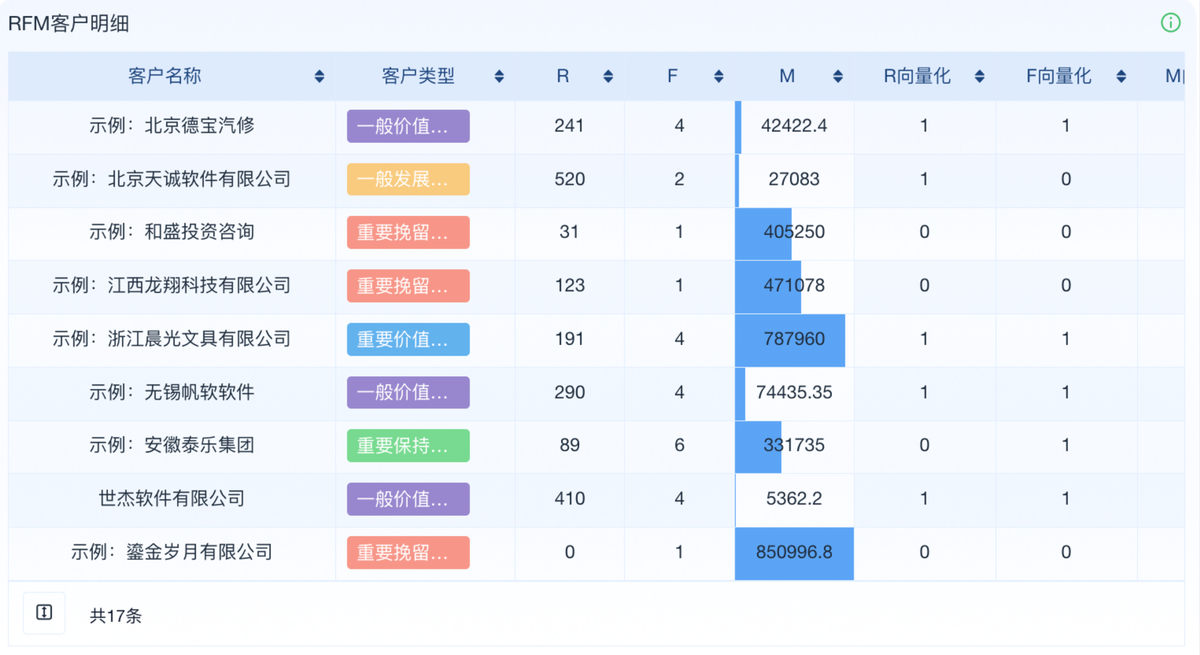Click the 850996.8 M value bar
This screenshot has height=655, width=1200.
(794, 553)
